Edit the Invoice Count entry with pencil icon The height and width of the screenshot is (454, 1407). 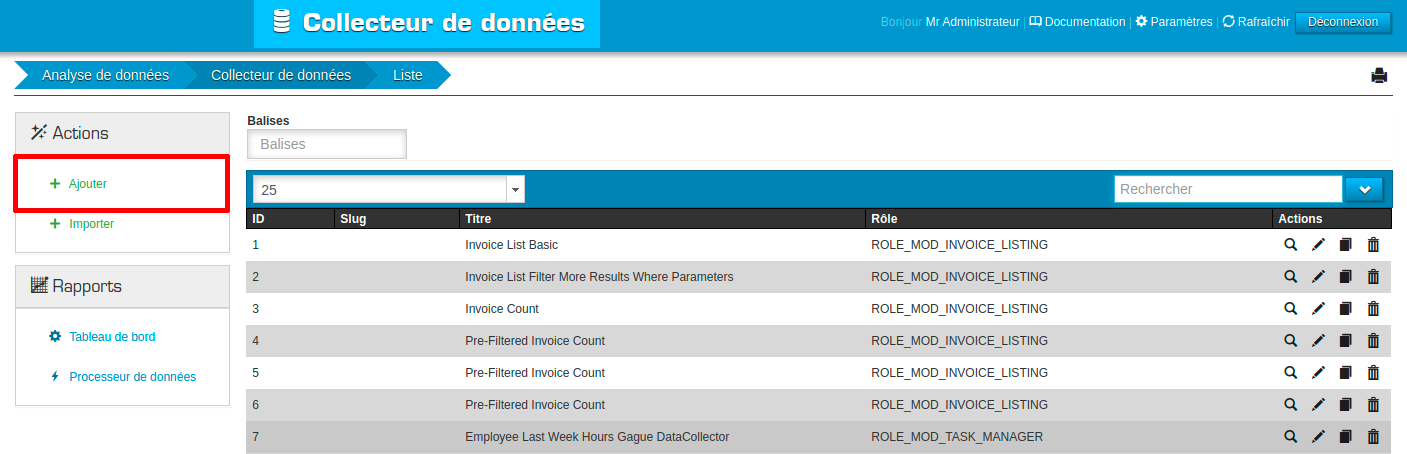pyautogui.click(x=1318, y=309)
